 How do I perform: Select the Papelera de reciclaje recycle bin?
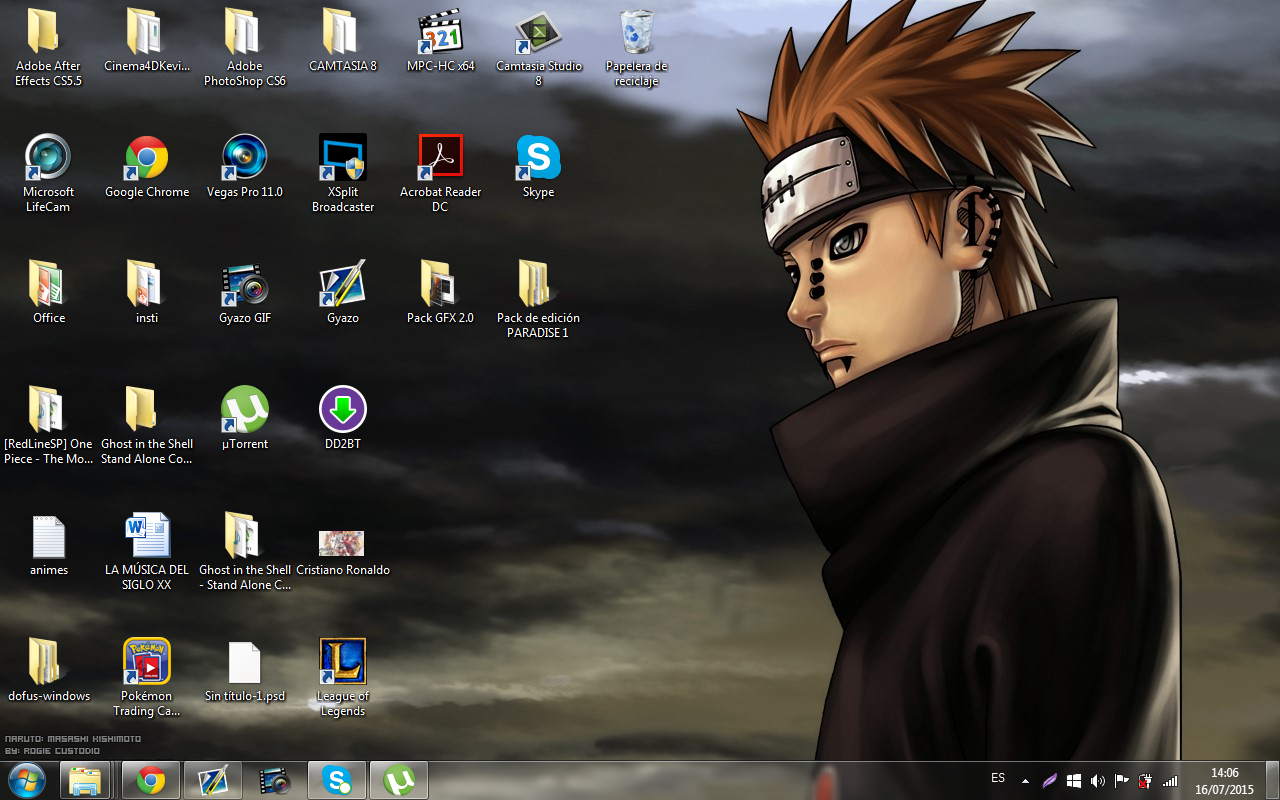tap(636, 47)
